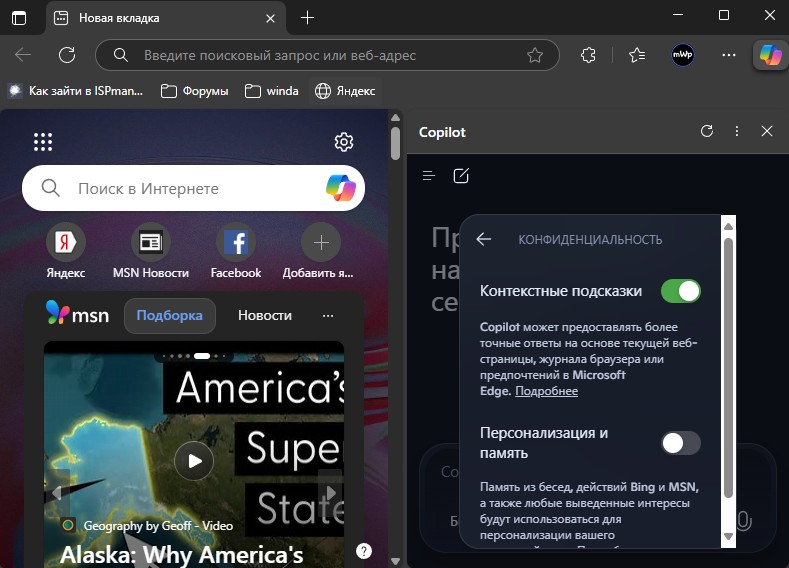Go to previous carousel story

point(56,493)
